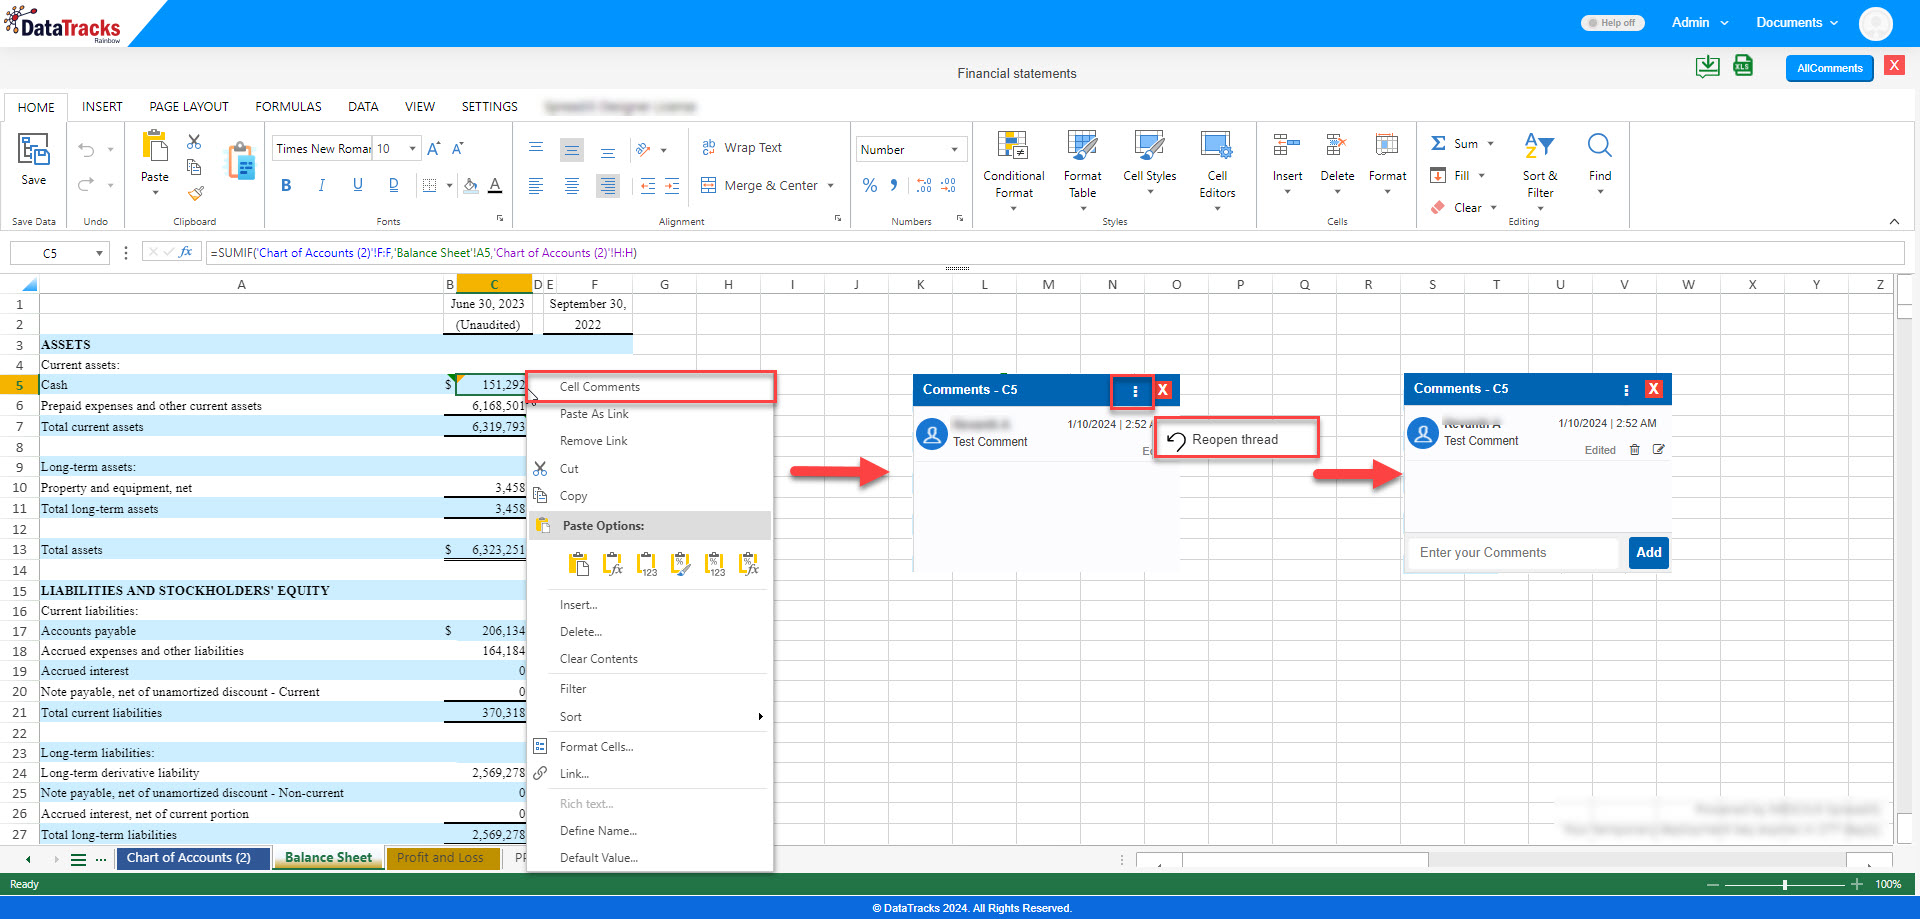Screen dimensions: 1920x919
Task: Decrease font size with the smaller A icon
Action: point(458,148)
